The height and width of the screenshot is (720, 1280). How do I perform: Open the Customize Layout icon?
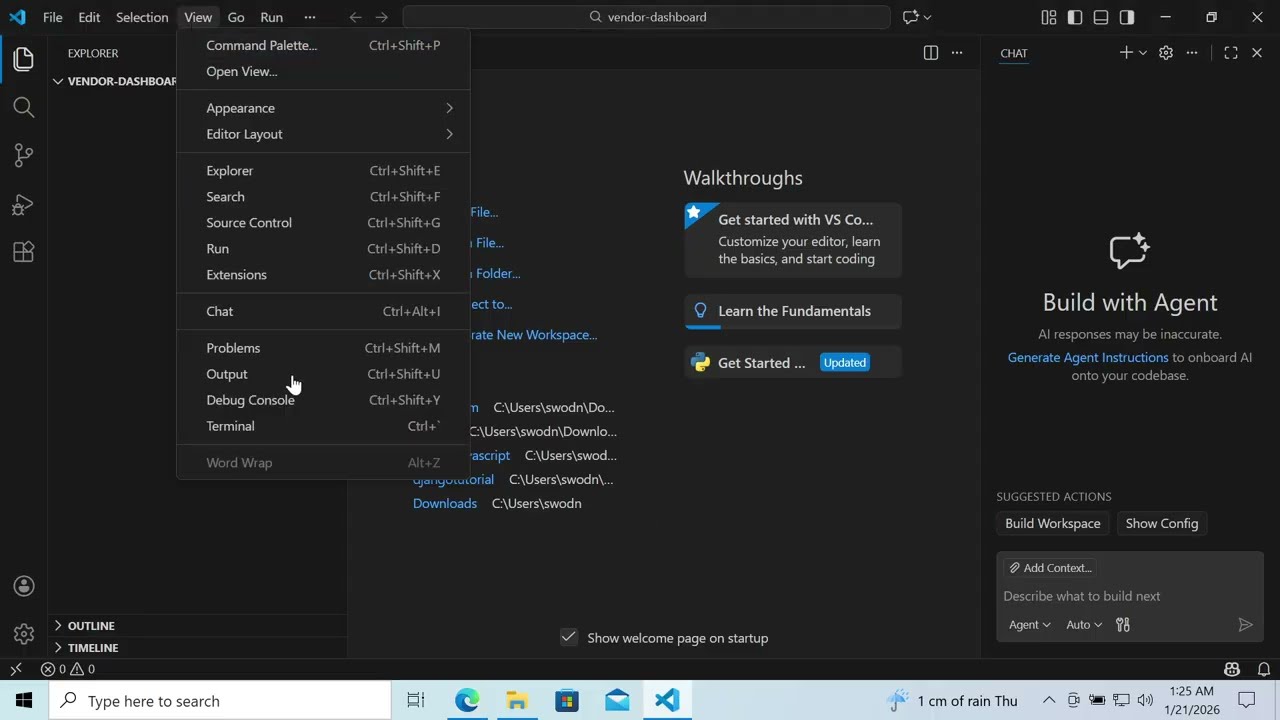tap(1048, 17)
